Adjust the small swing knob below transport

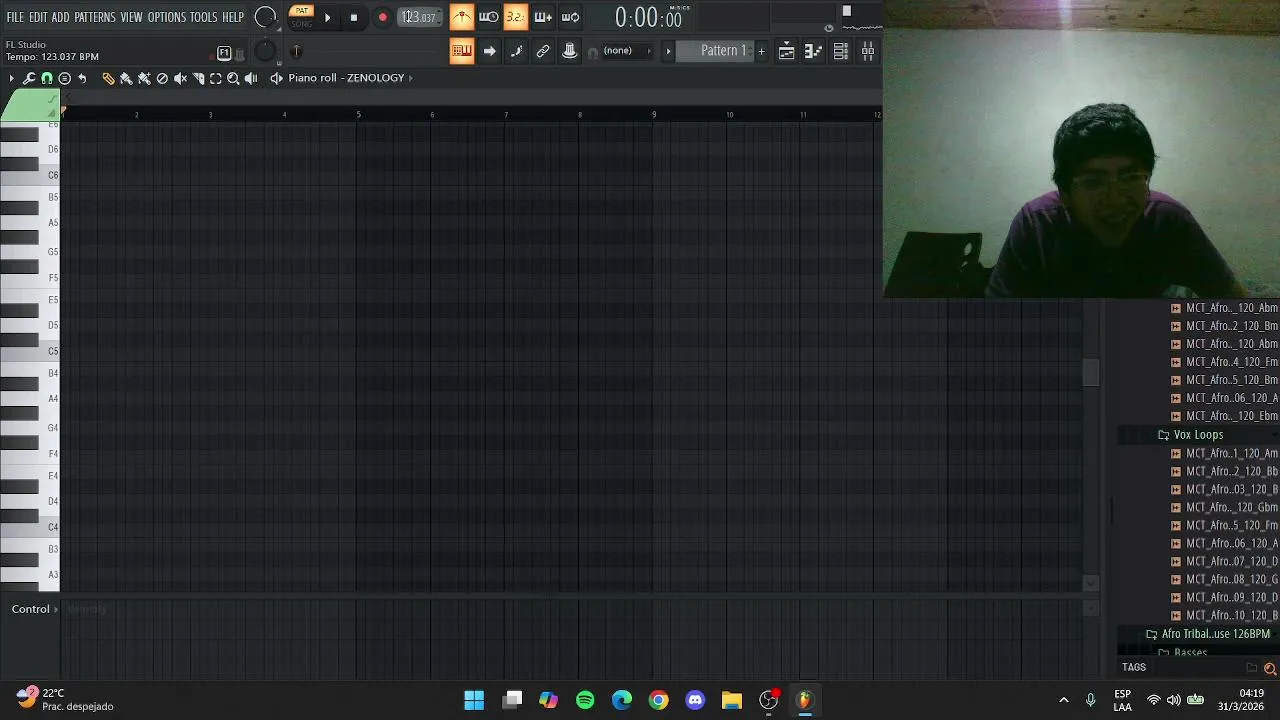point(296,52)
